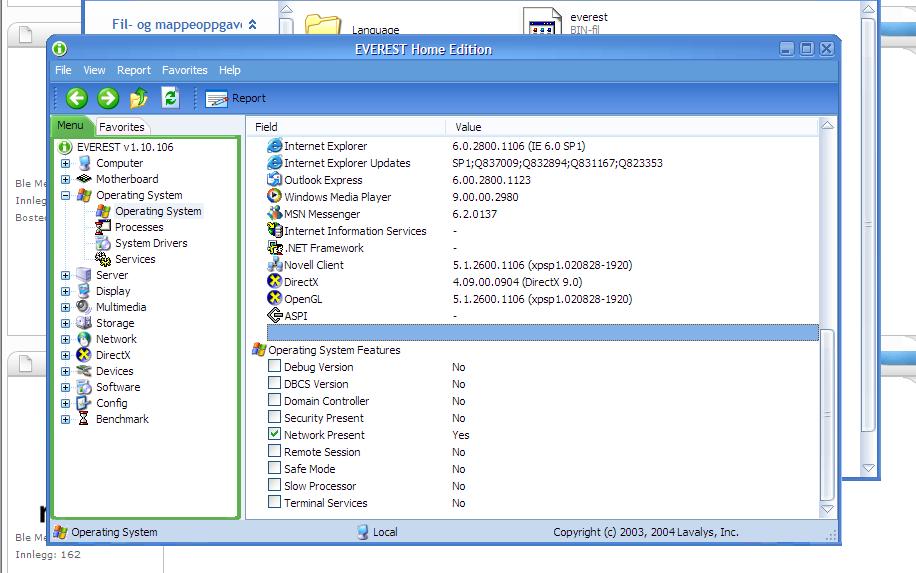Select the System Drivers tree icon
This screenshot has width=916, height=573.
[103, 243]
